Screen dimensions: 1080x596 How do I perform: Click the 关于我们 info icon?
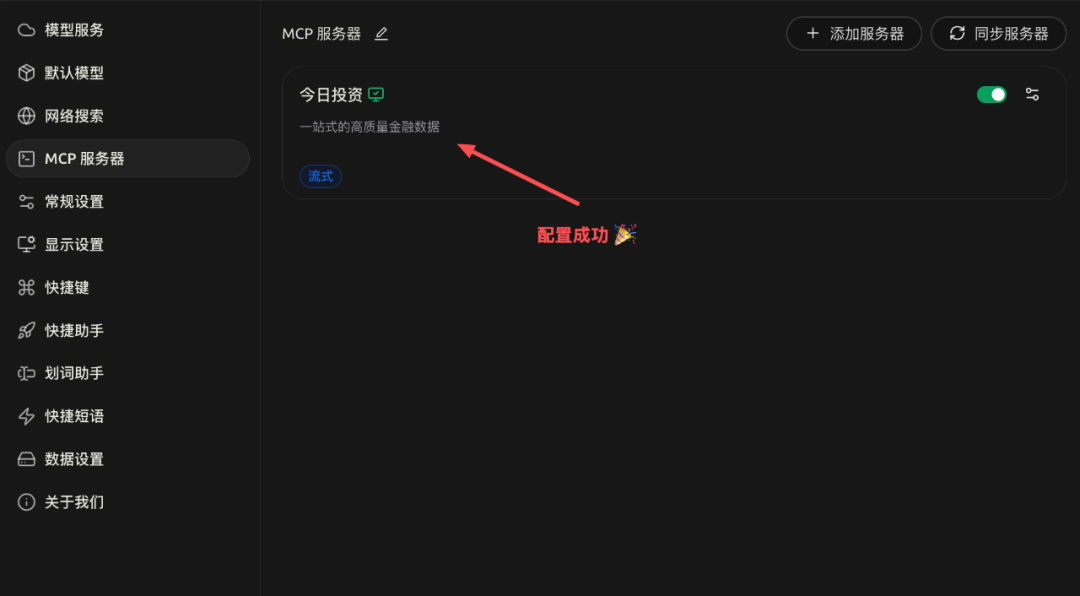point(26,502)
